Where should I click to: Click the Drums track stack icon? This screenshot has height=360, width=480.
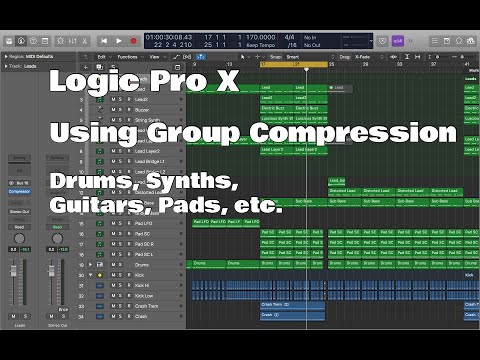[100, 265]
